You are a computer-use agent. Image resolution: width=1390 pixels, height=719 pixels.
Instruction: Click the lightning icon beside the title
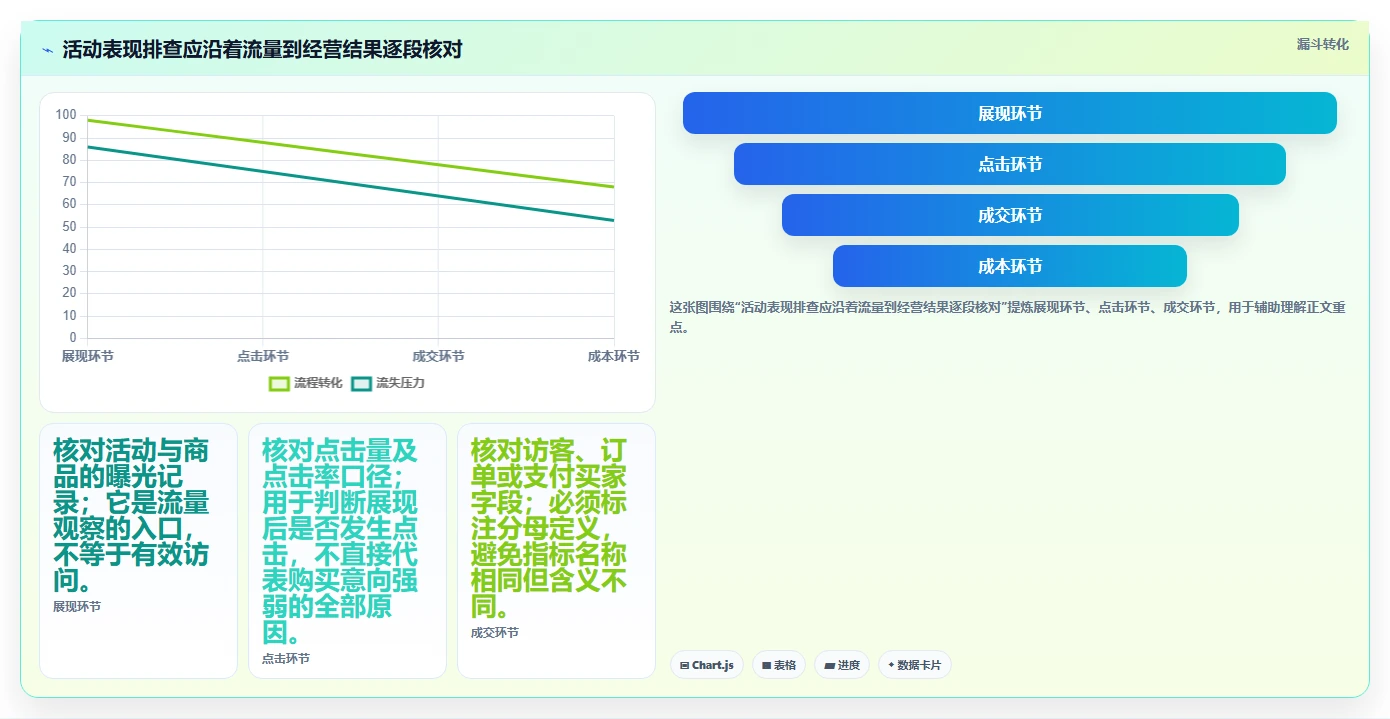(47, 50)
